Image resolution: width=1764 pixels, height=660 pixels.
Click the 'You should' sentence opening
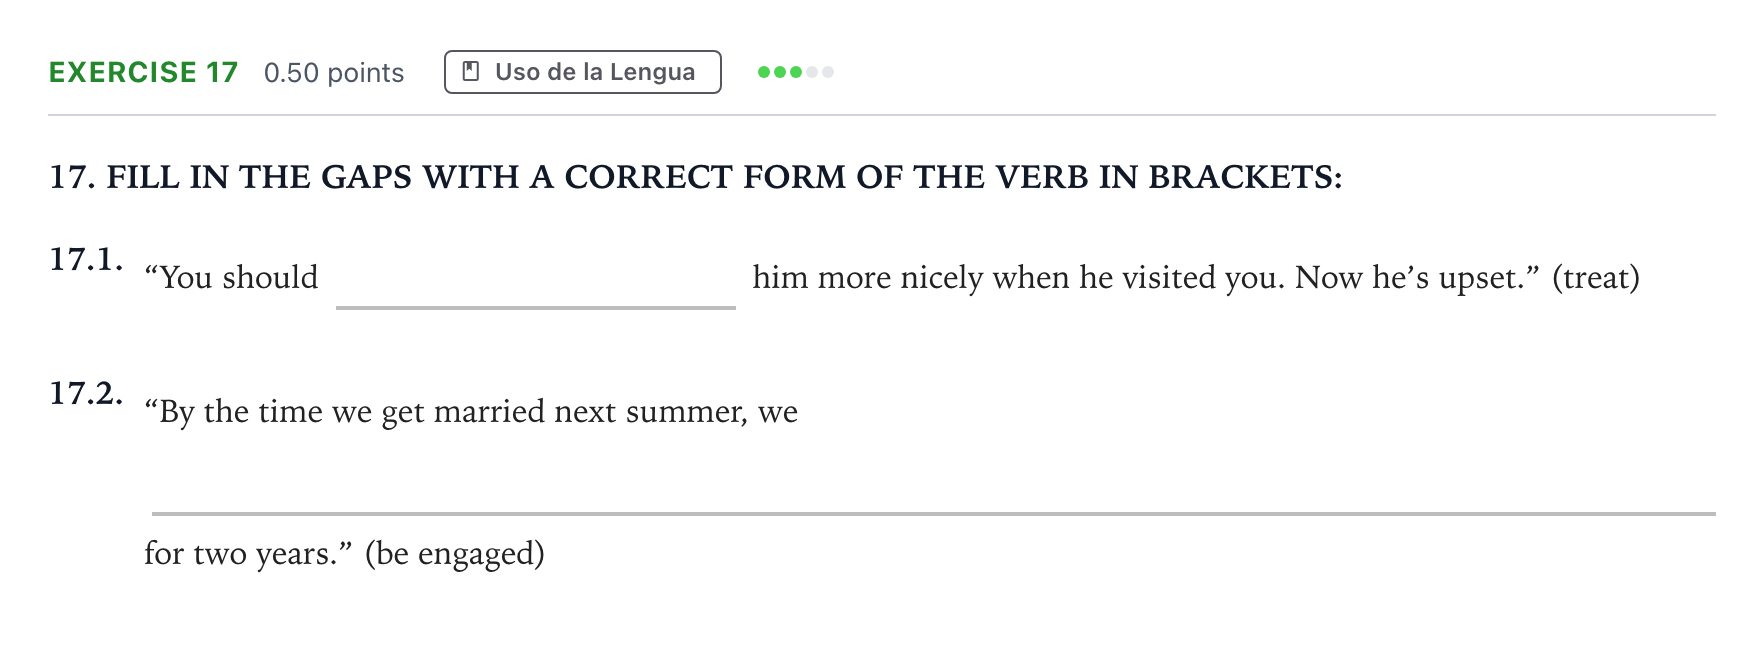231,278
